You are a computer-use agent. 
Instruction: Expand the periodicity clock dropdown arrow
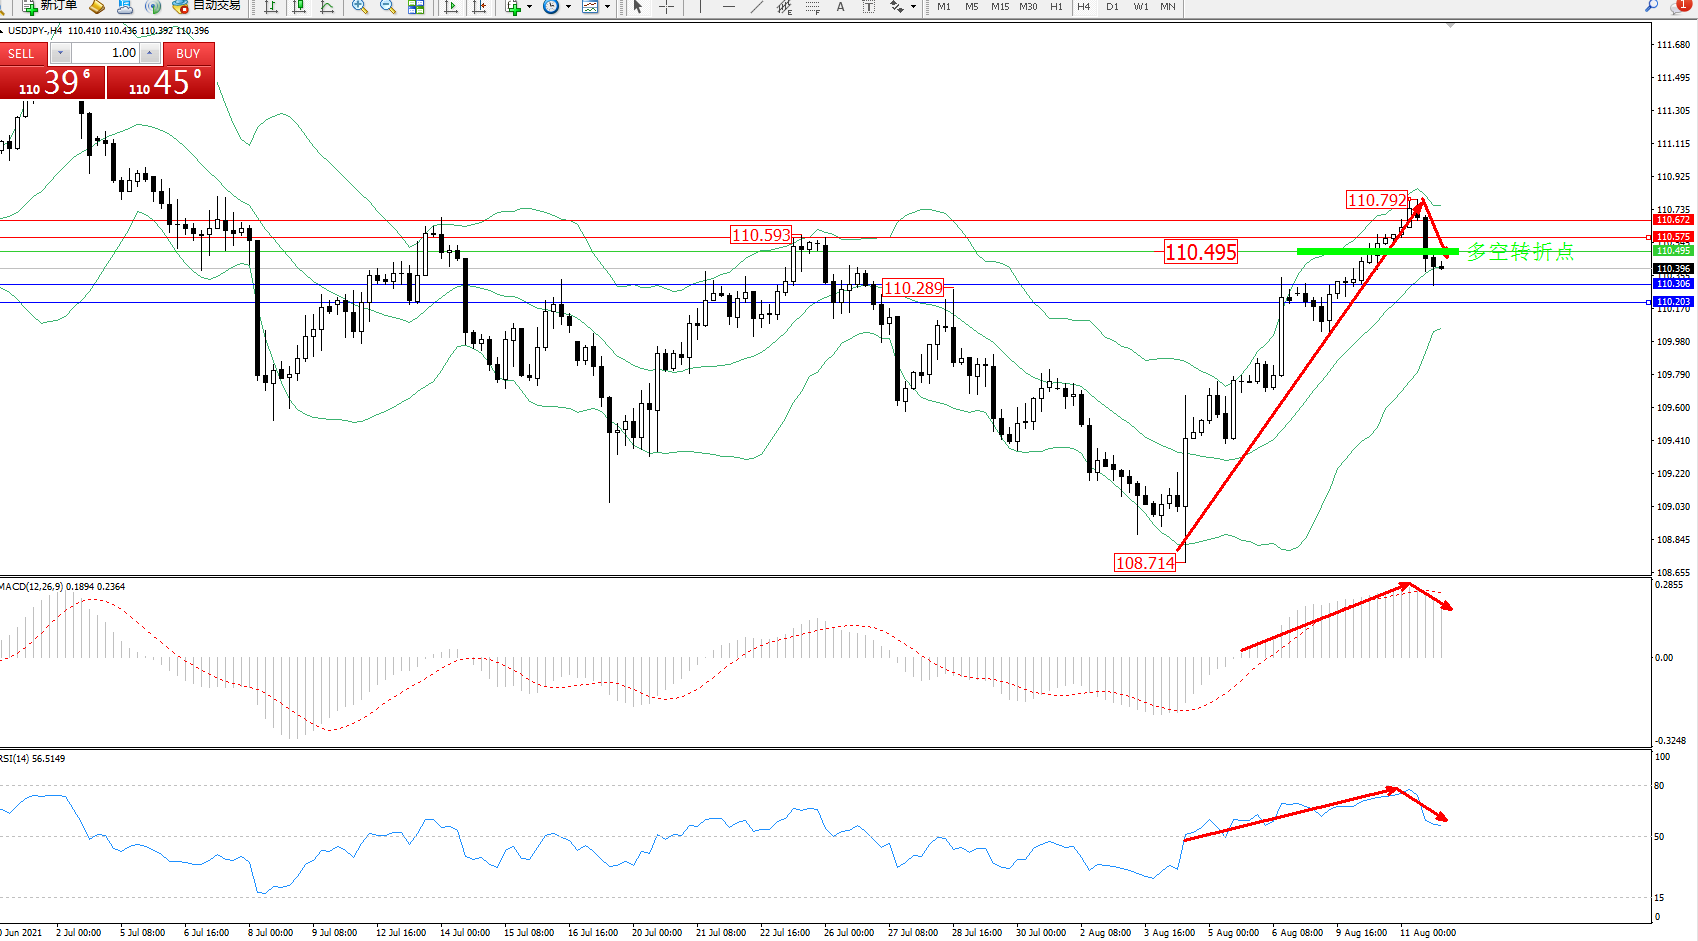(568, 7)
